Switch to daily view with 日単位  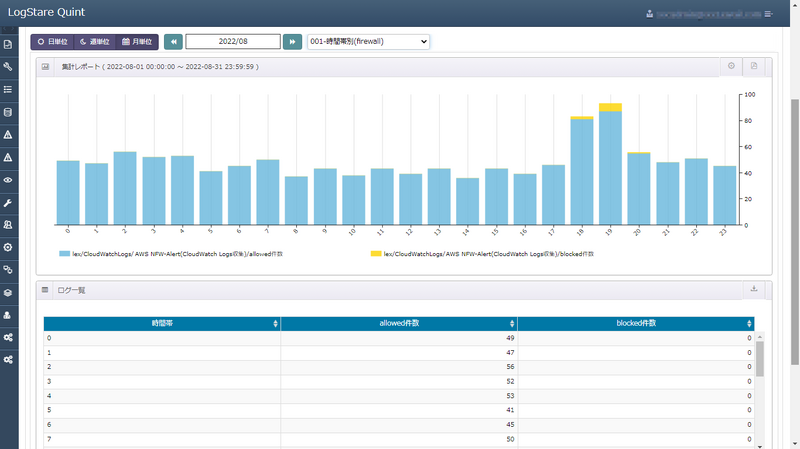click(52, 42)
